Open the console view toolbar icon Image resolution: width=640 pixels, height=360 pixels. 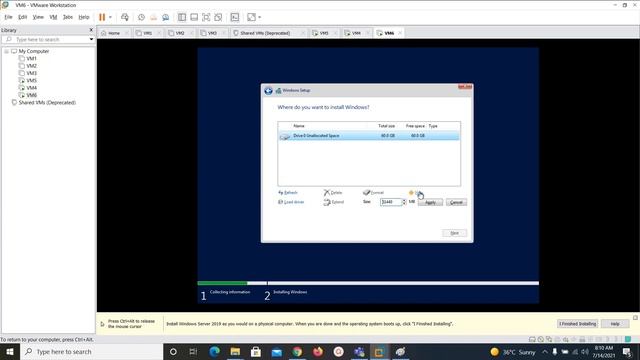coord(235,17)
